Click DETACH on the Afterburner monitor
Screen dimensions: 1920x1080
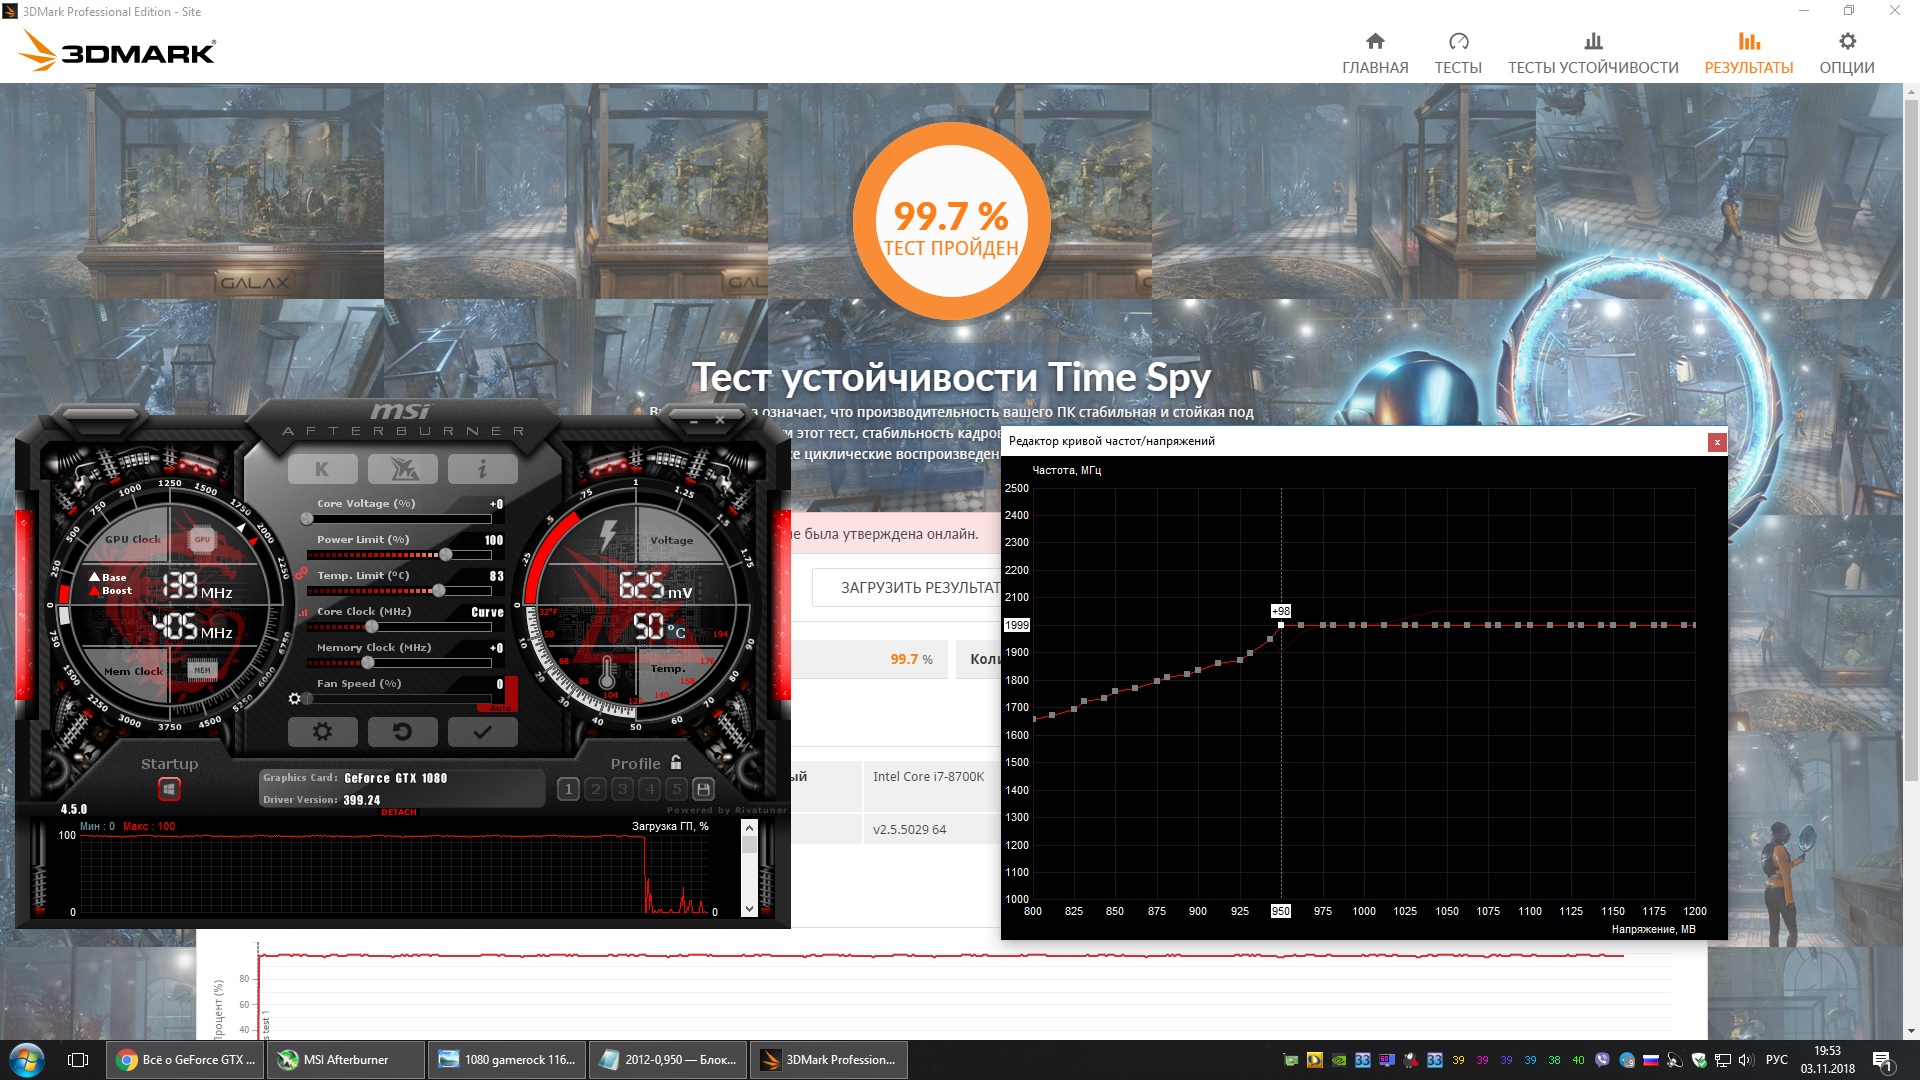[x=398, y=812]
